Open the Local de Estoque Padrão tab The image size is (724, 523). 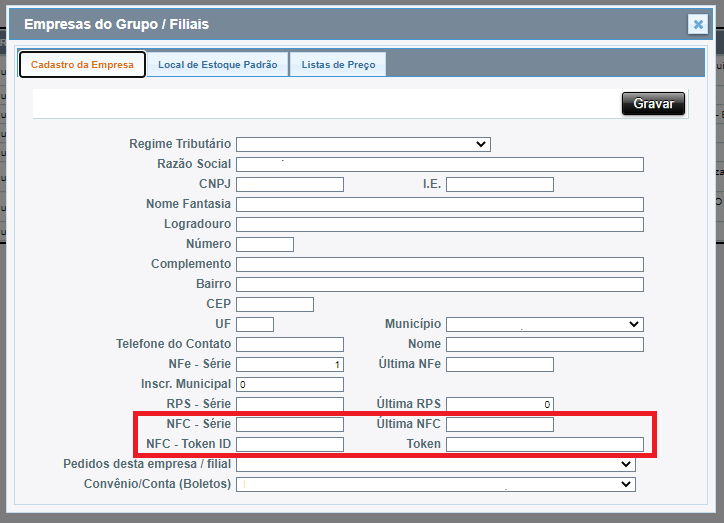(x=218, y=65)
